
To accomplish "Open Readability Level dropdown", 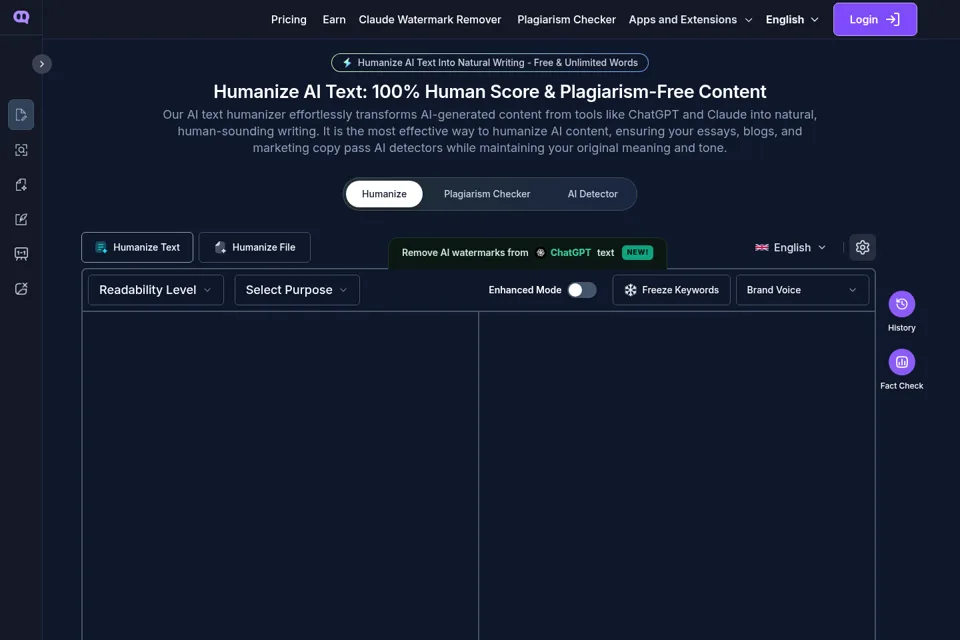I will (156, 290).
